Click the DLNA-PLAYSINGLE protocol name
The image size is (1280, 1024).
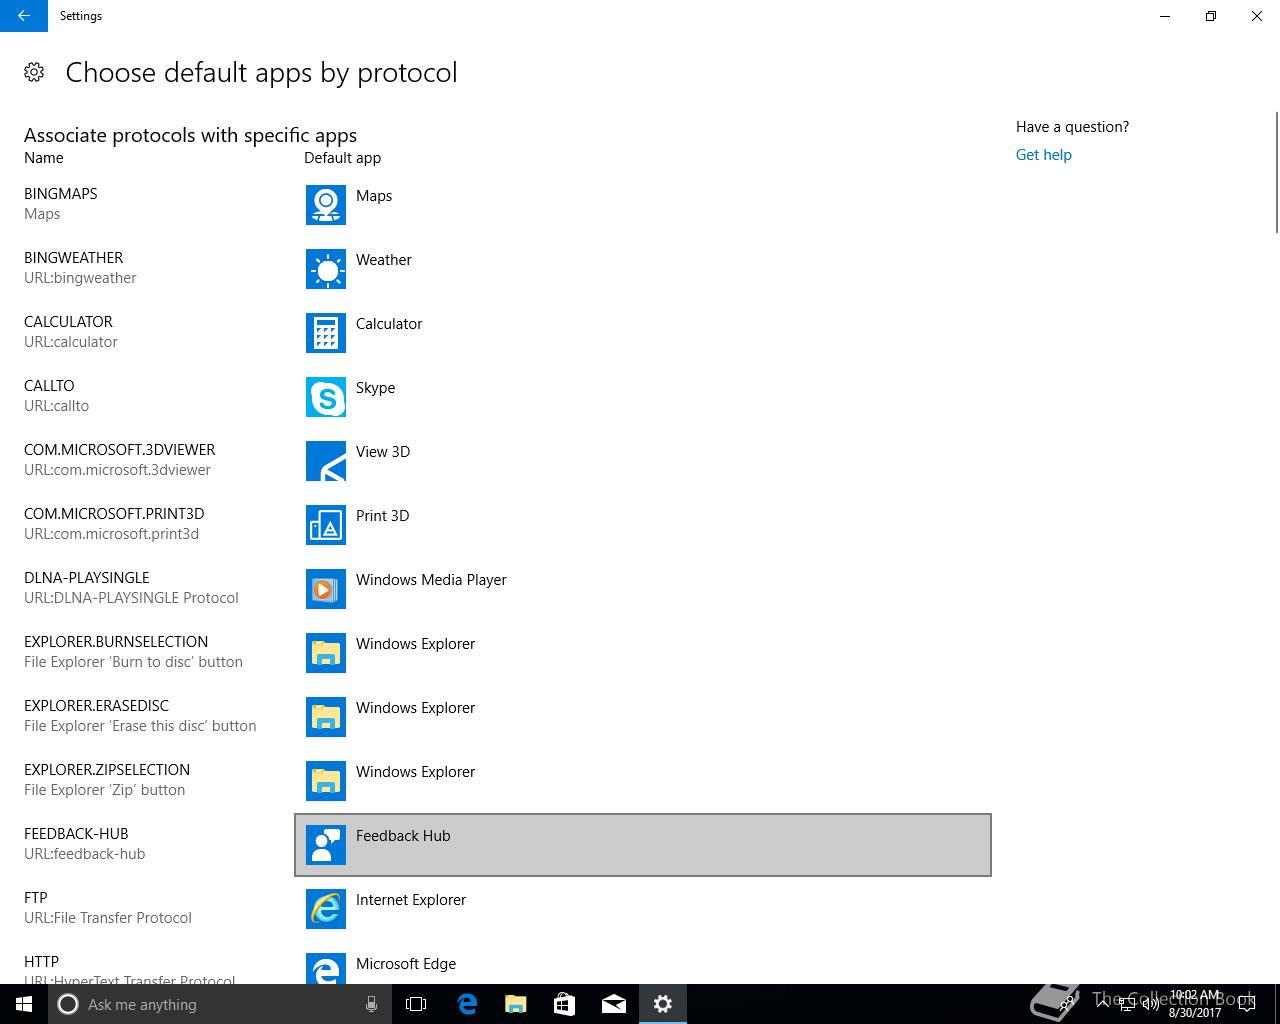click(x=87, y=578)
